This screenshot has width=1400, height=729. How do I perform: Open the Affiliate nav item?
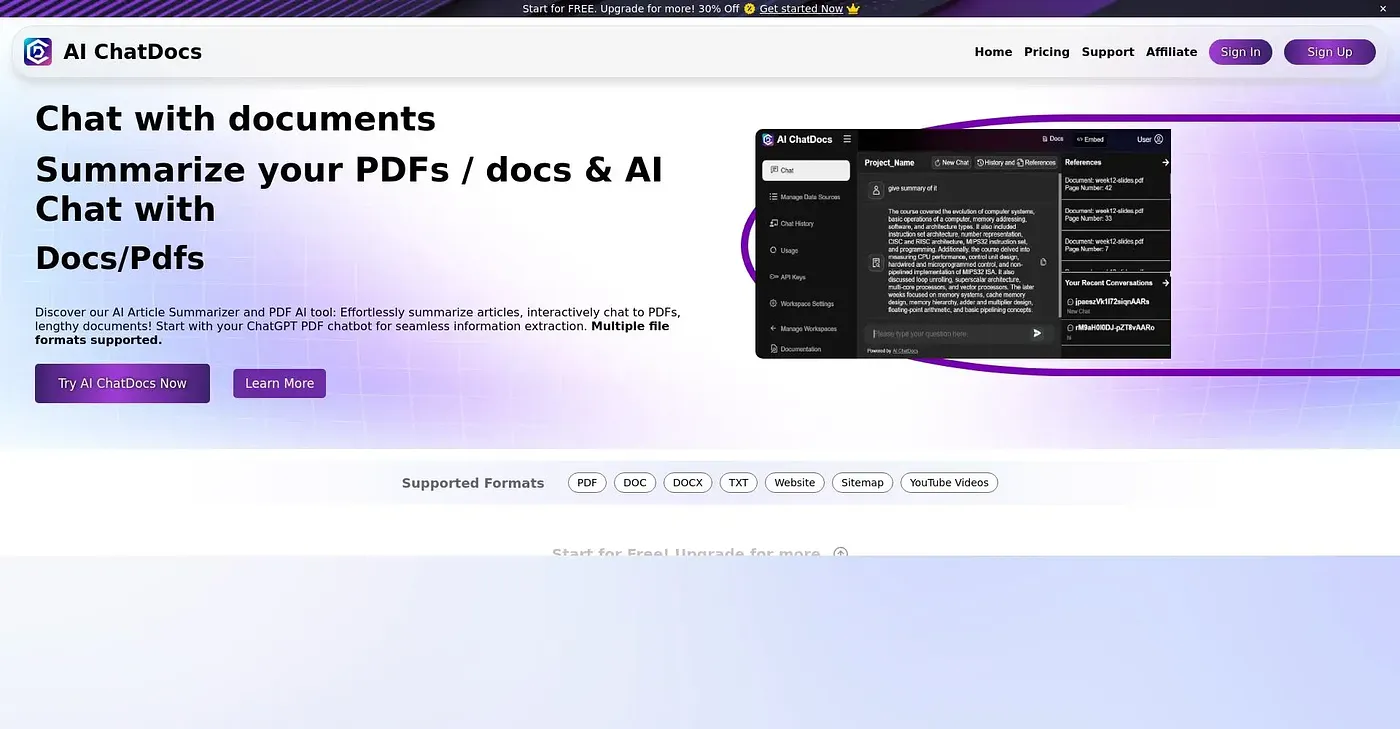1171,52
